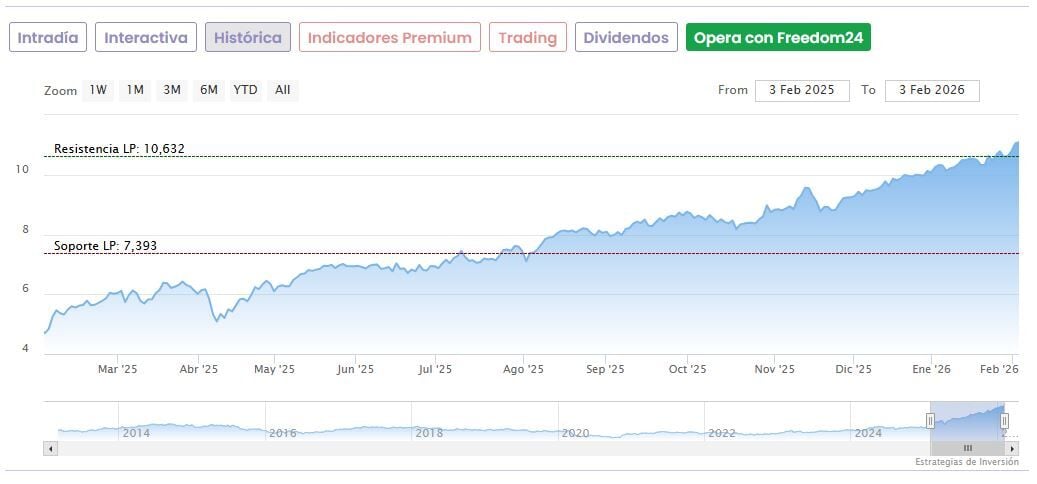This screenshot has width=1037, height=484.
Task: Click the From date field
Action: [802, 90]
